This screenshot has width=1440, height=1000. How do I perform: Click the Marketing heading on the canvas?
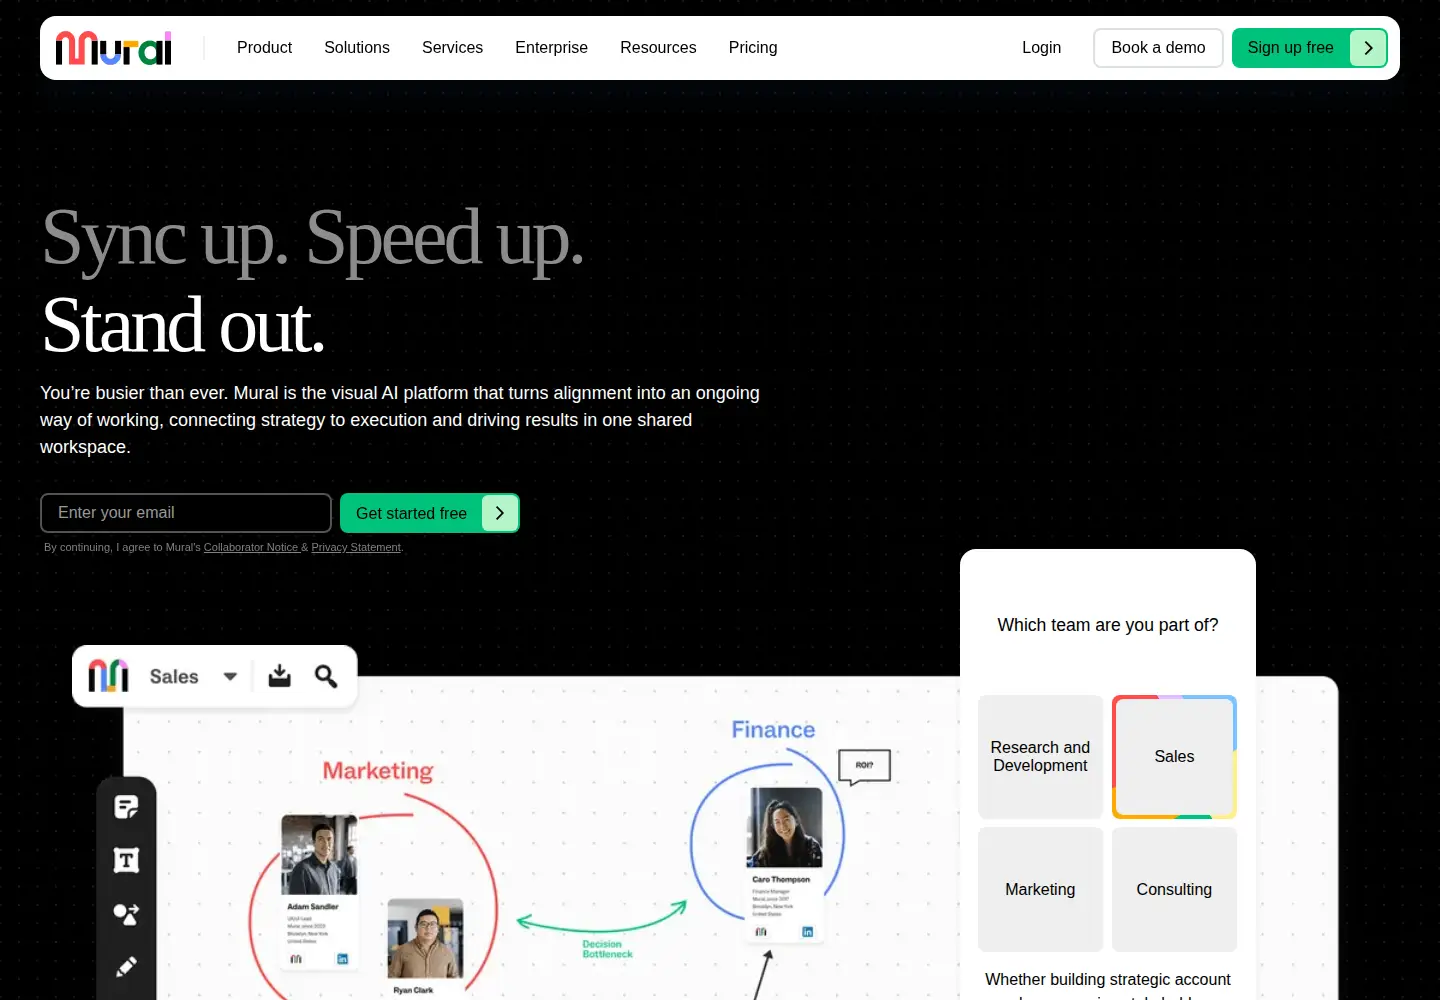[x=378, y=771]
